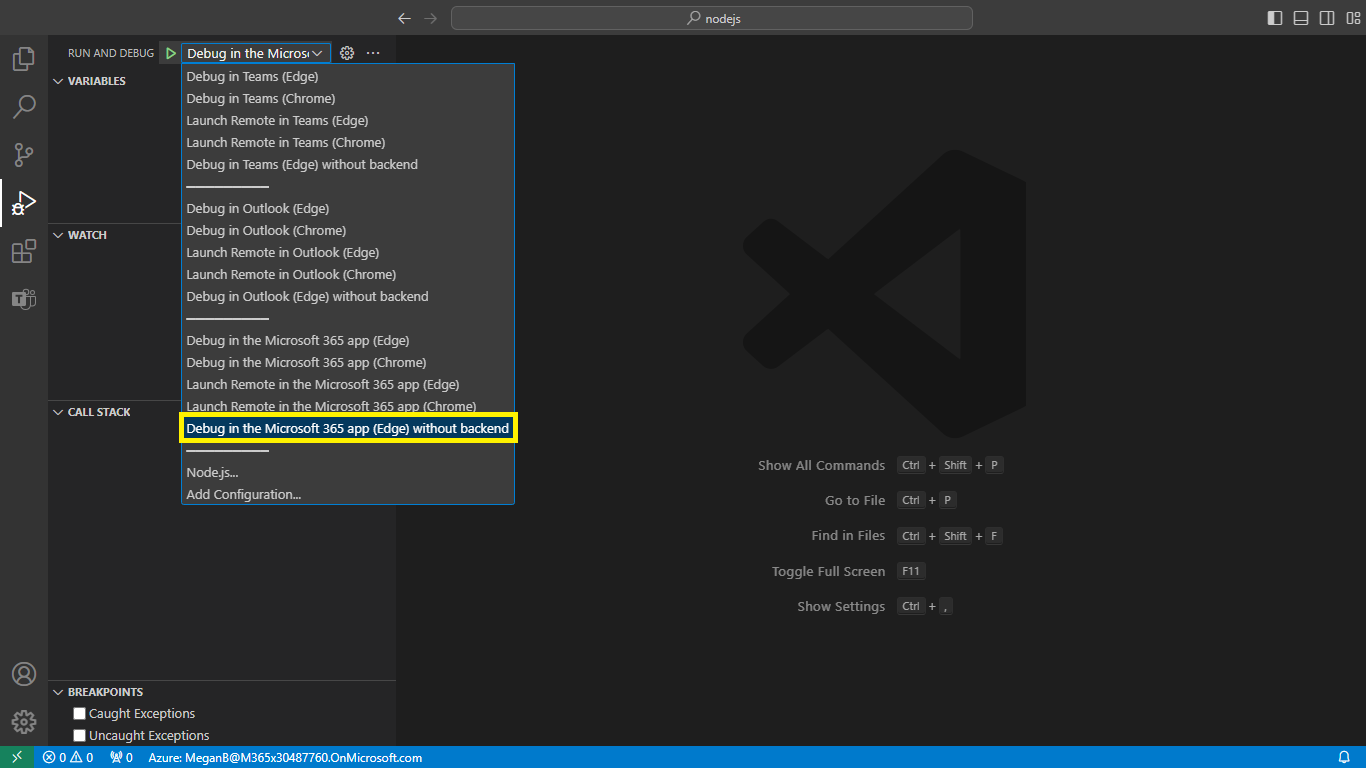Image resolution: width=1366 pixels, height=768 pixels.
Task: Open launch.json with the gear icon
Action: [x=347, y=53]
